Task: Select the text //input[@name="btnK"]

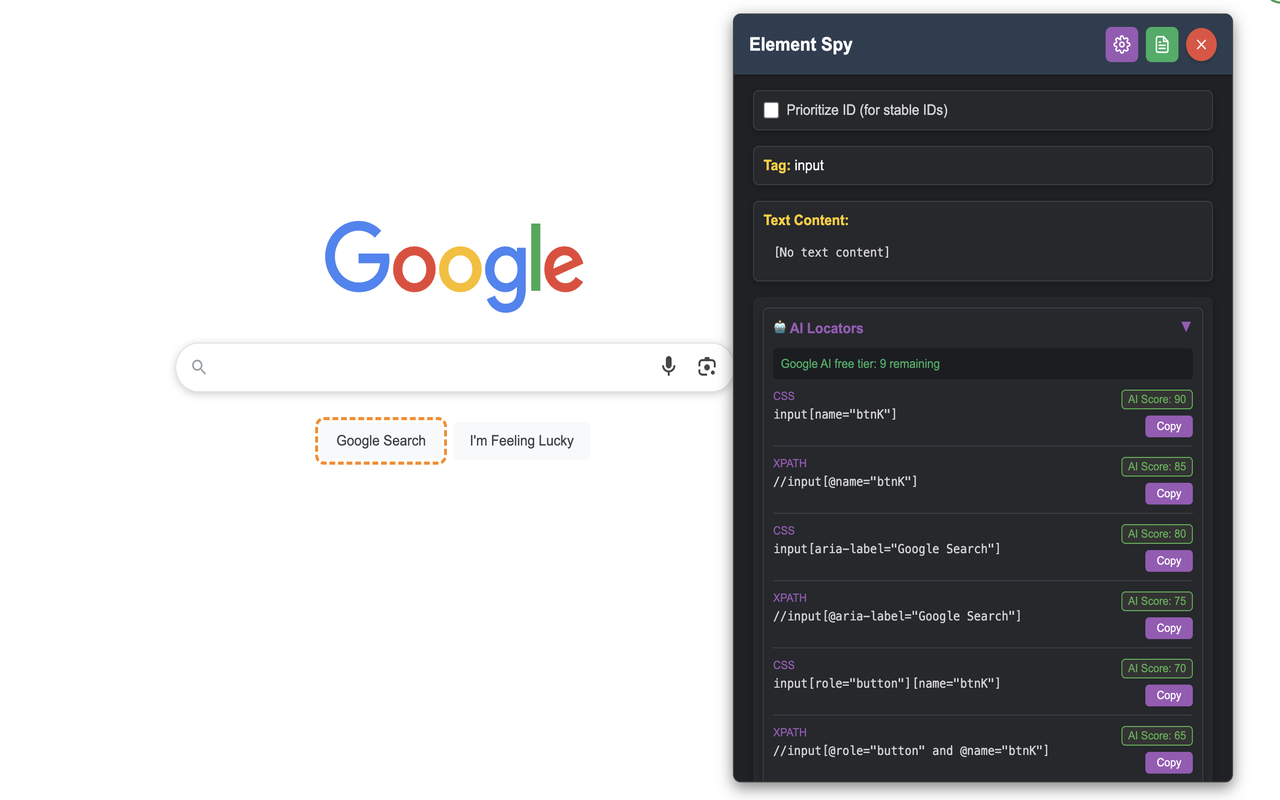Action: (845, 481)
